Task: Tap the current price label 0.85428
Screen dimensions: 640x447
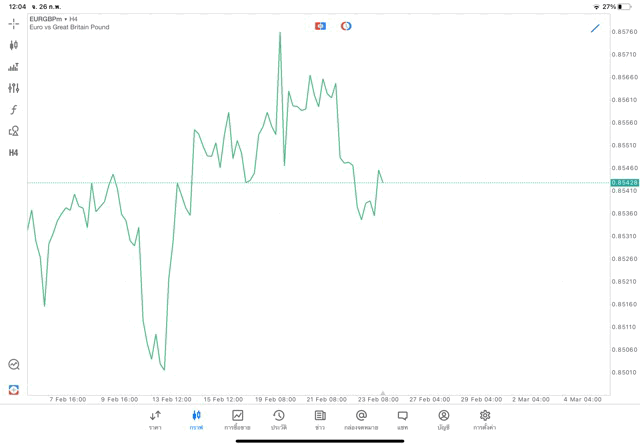Action: click(623, 183)
